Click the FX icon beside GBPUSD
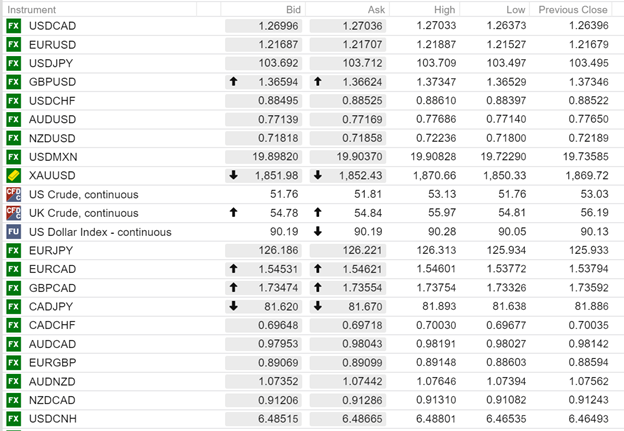 click(14, 82)
